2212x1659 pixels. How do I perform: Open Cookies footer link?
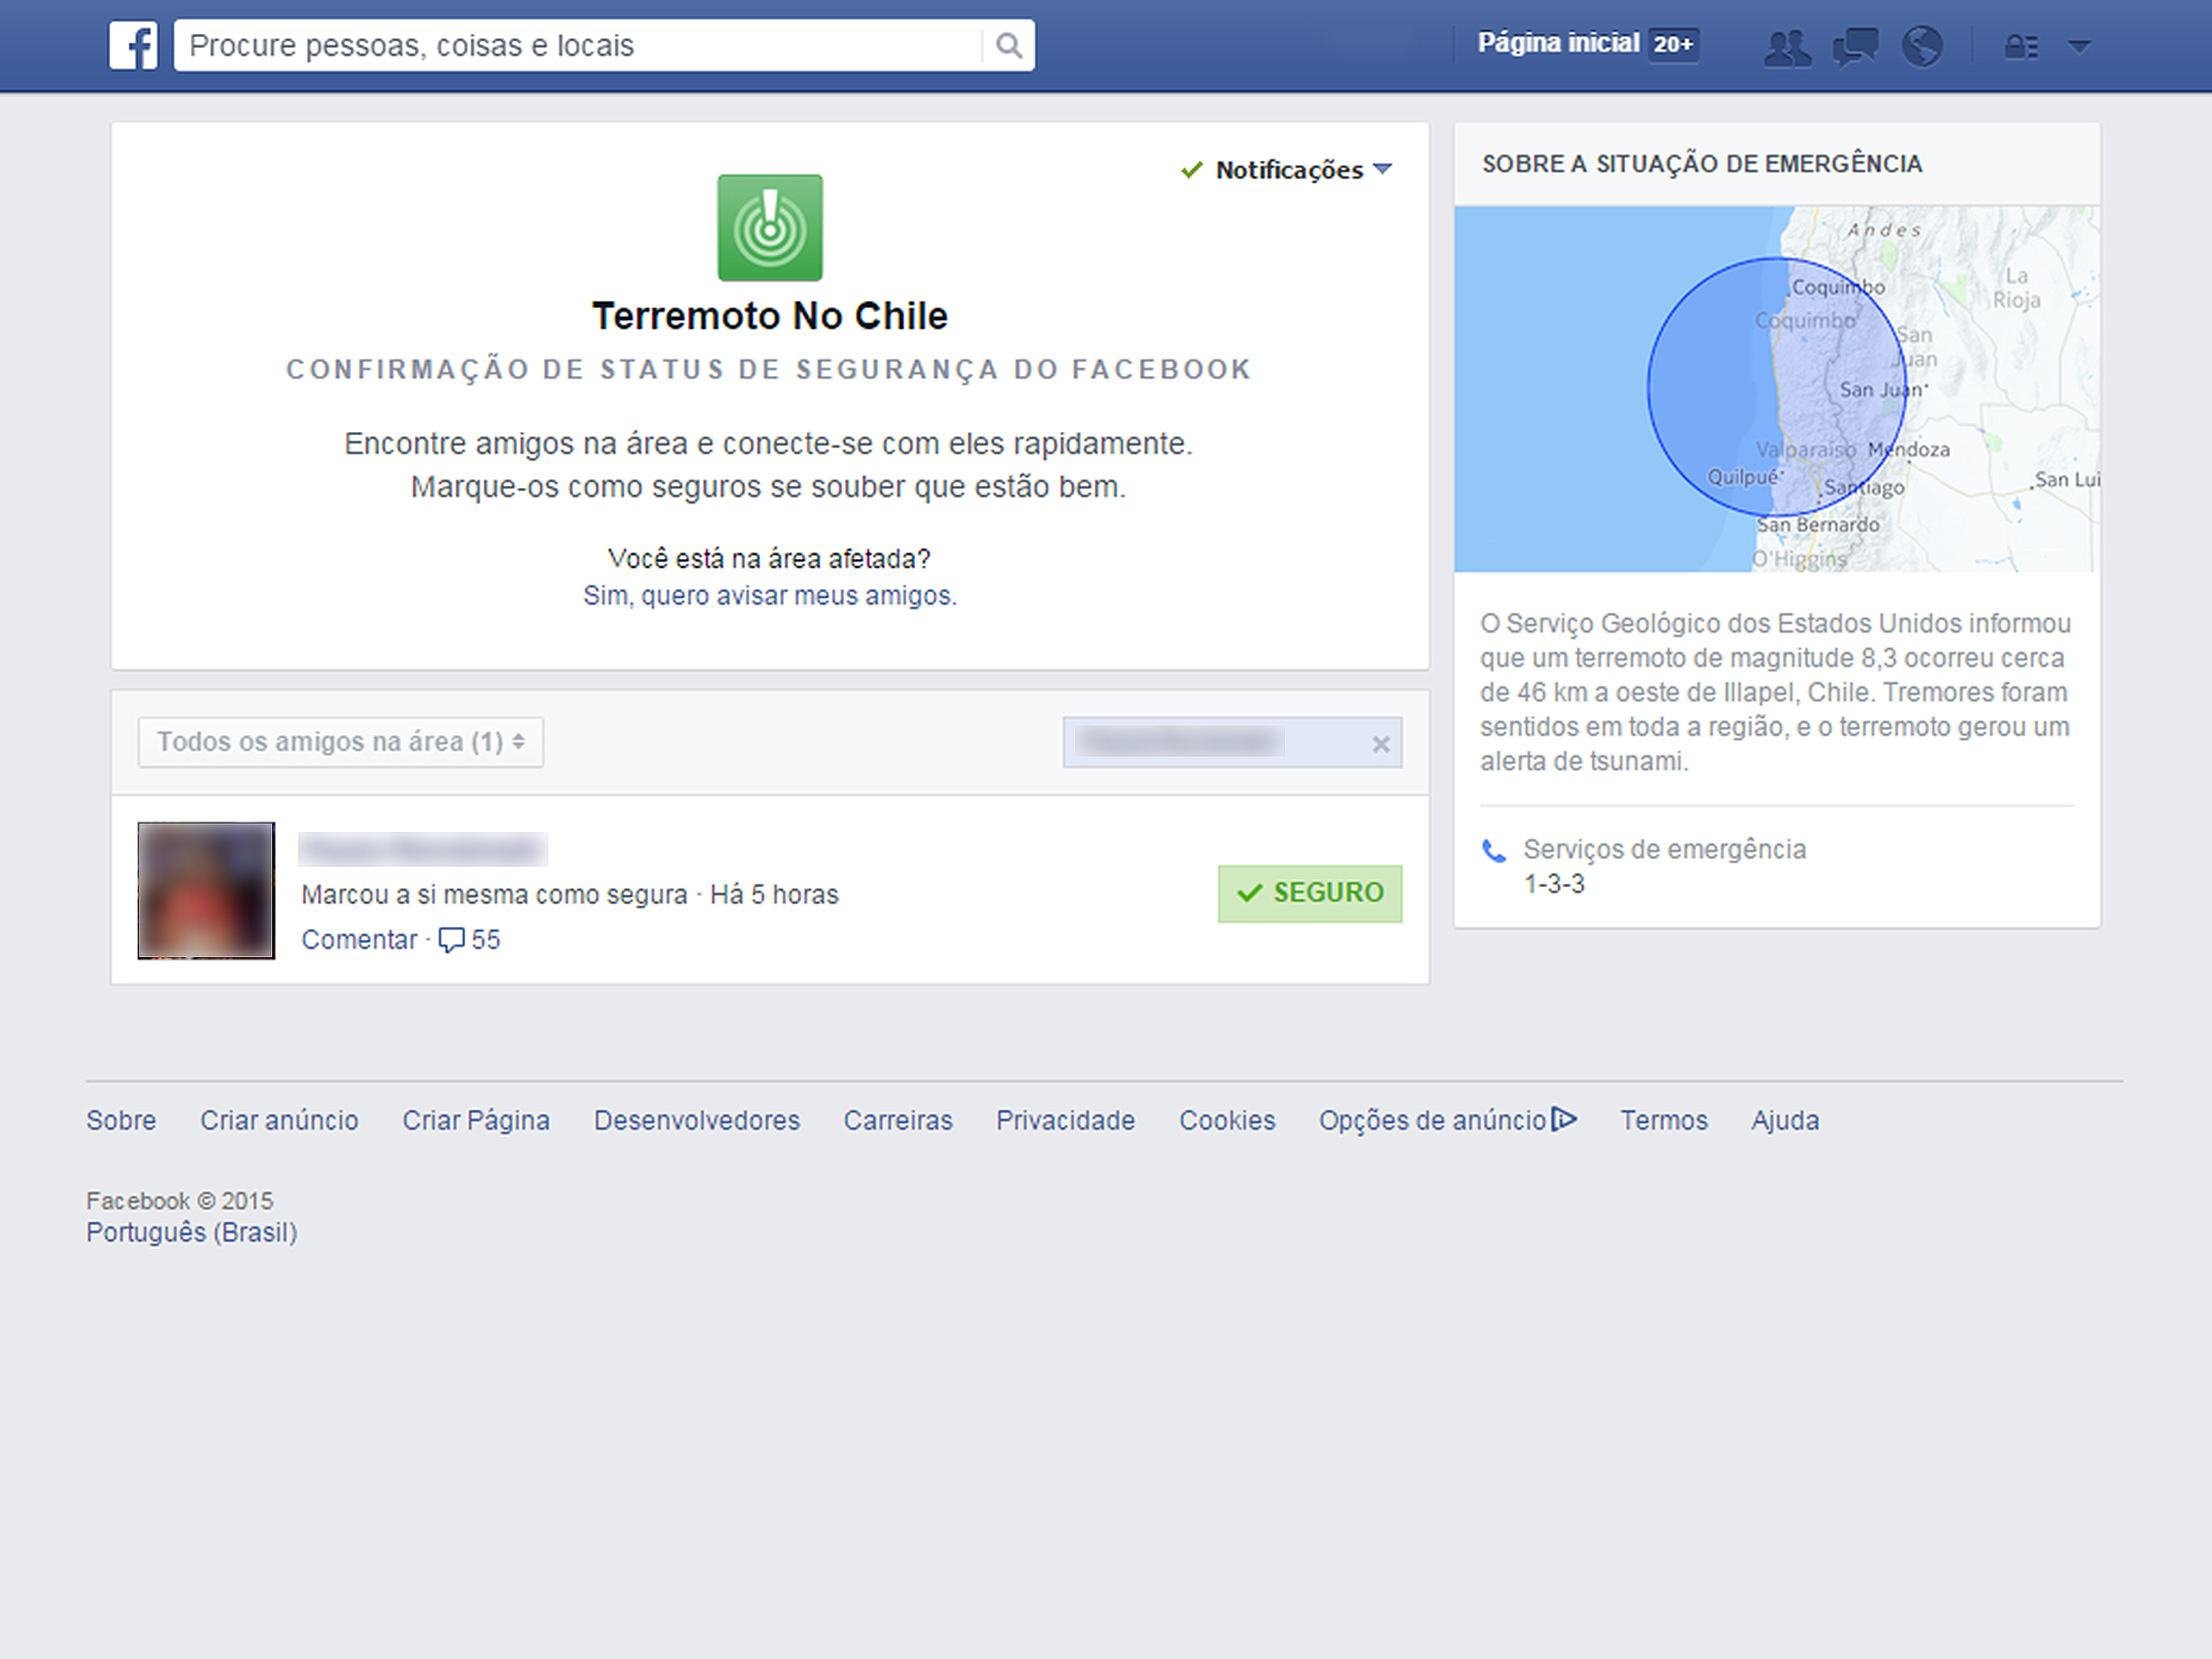coord(1227,1120)
